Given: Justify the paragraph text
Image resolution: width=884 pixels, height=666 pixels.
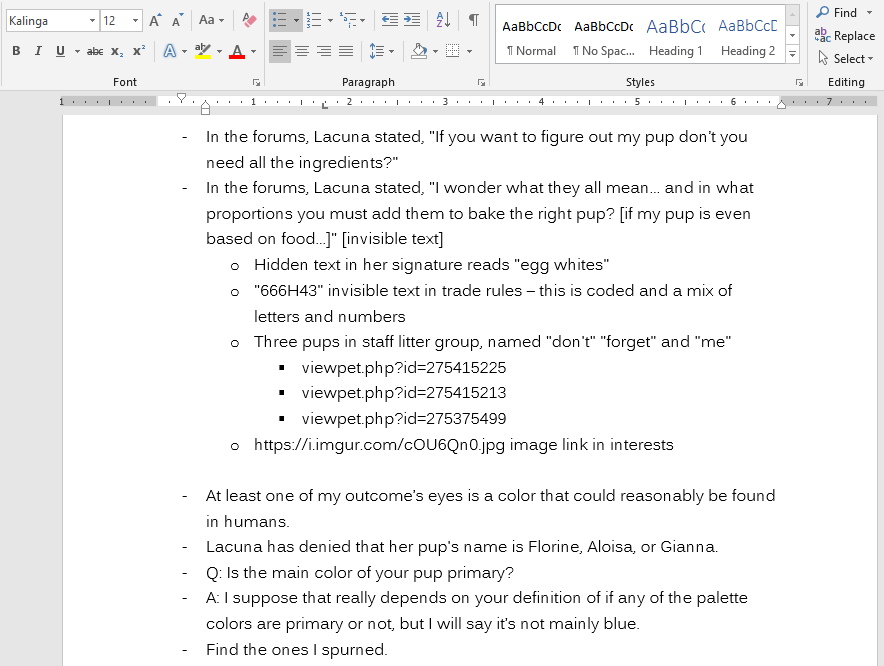Looking at the screenshot, I should click(346, 51).
